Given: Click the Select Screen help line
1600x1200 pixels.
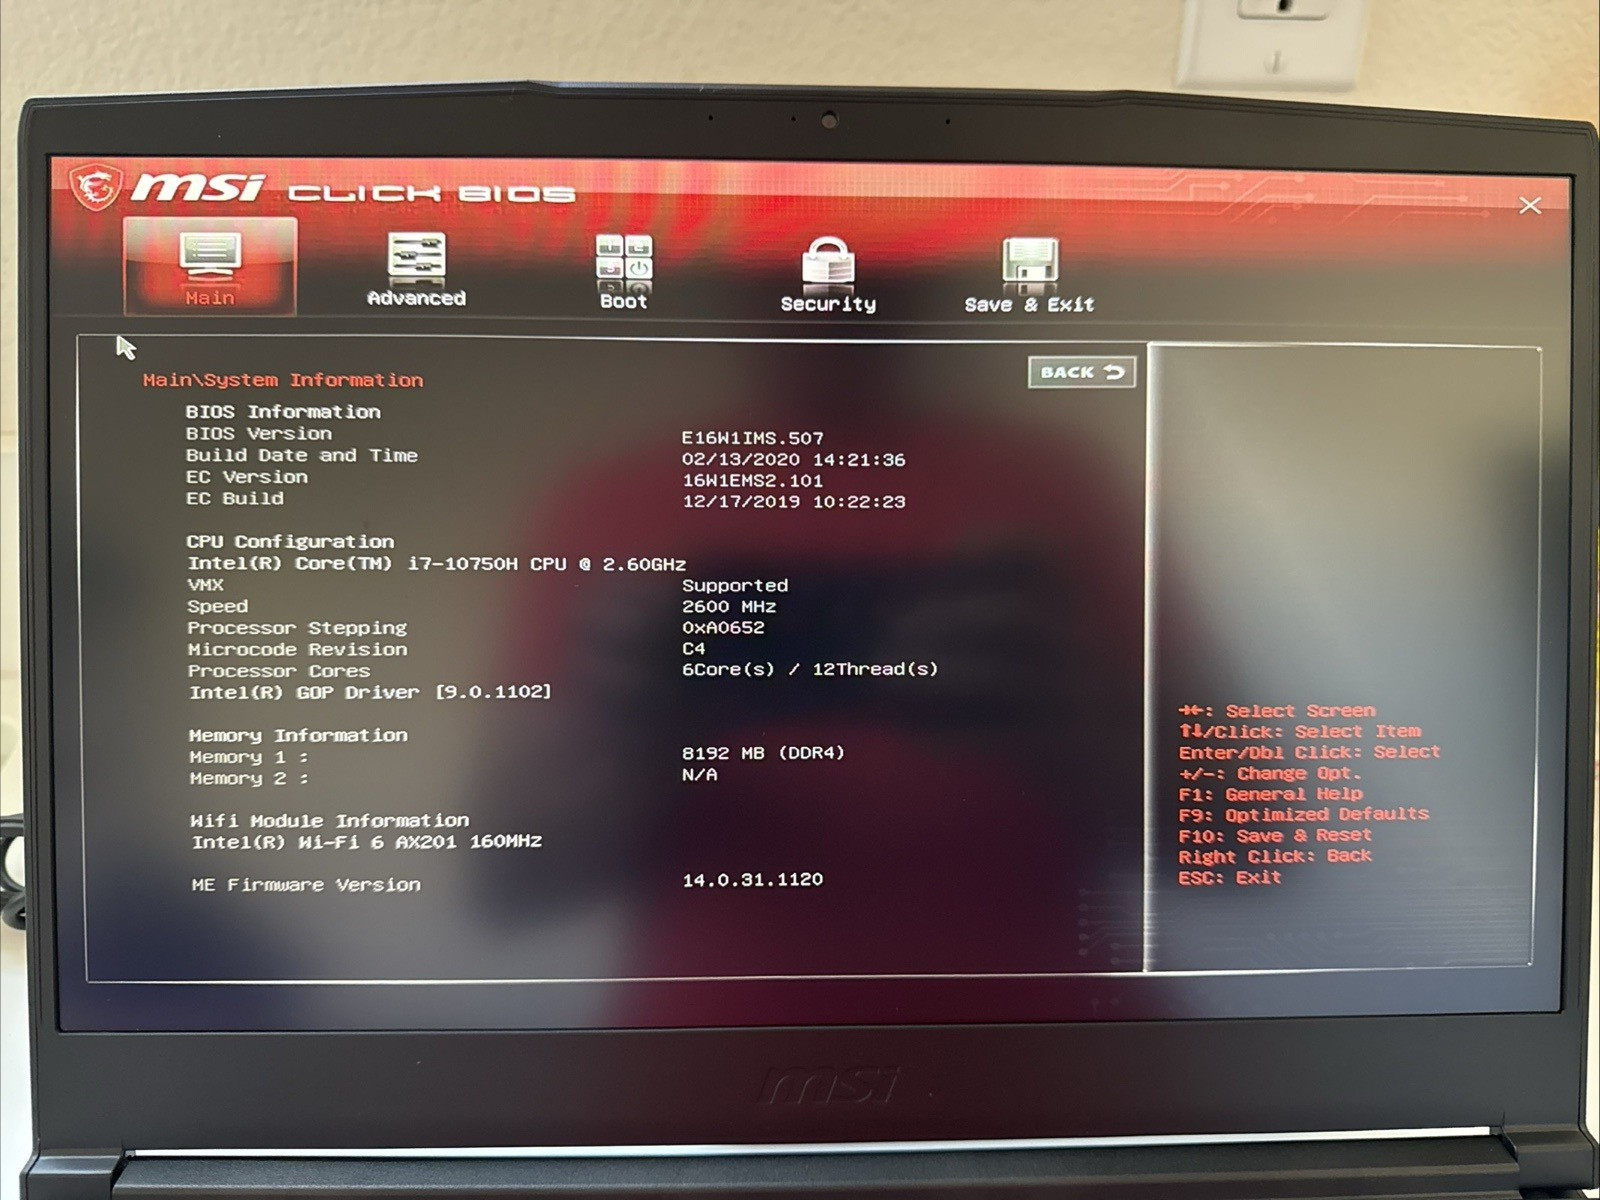Looking at the screenshot, I should (1277, 711).
